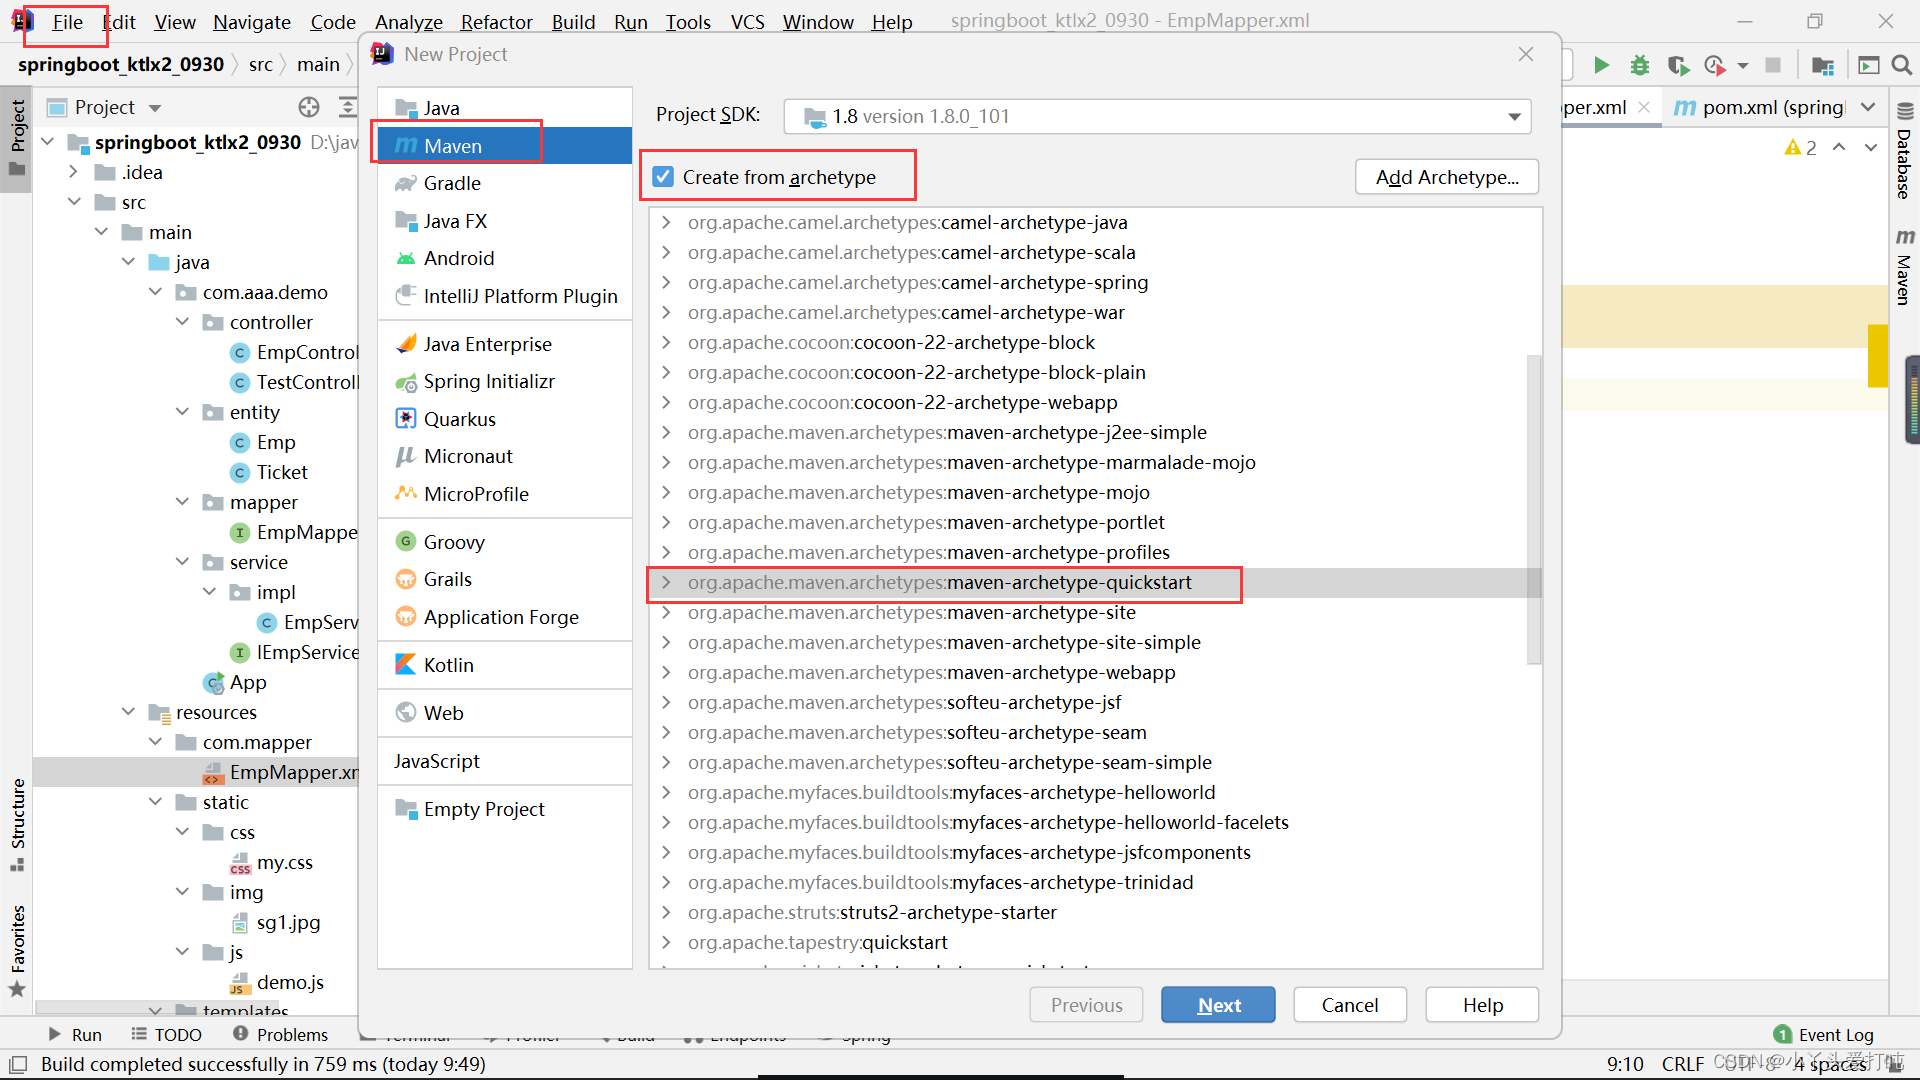Select Quarkus project type

[x=505, y=419]
